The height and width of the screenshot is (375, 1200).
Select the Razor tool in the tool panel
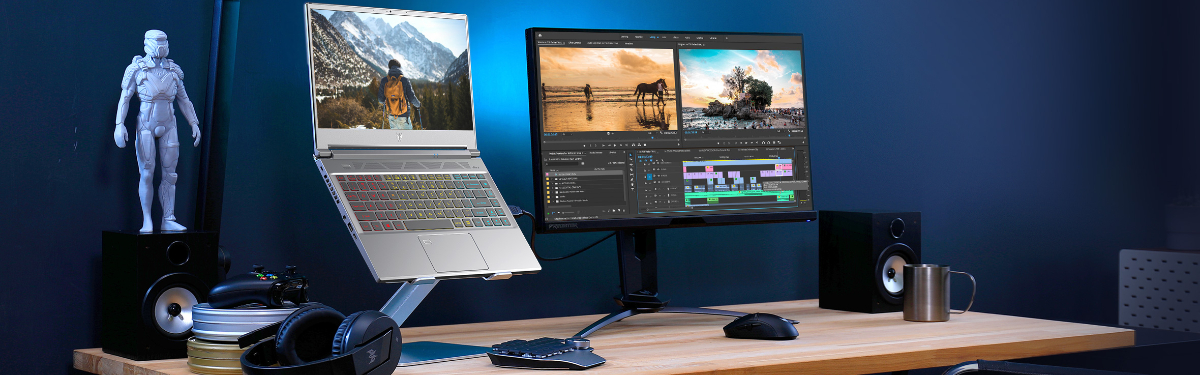coord(631,169)
